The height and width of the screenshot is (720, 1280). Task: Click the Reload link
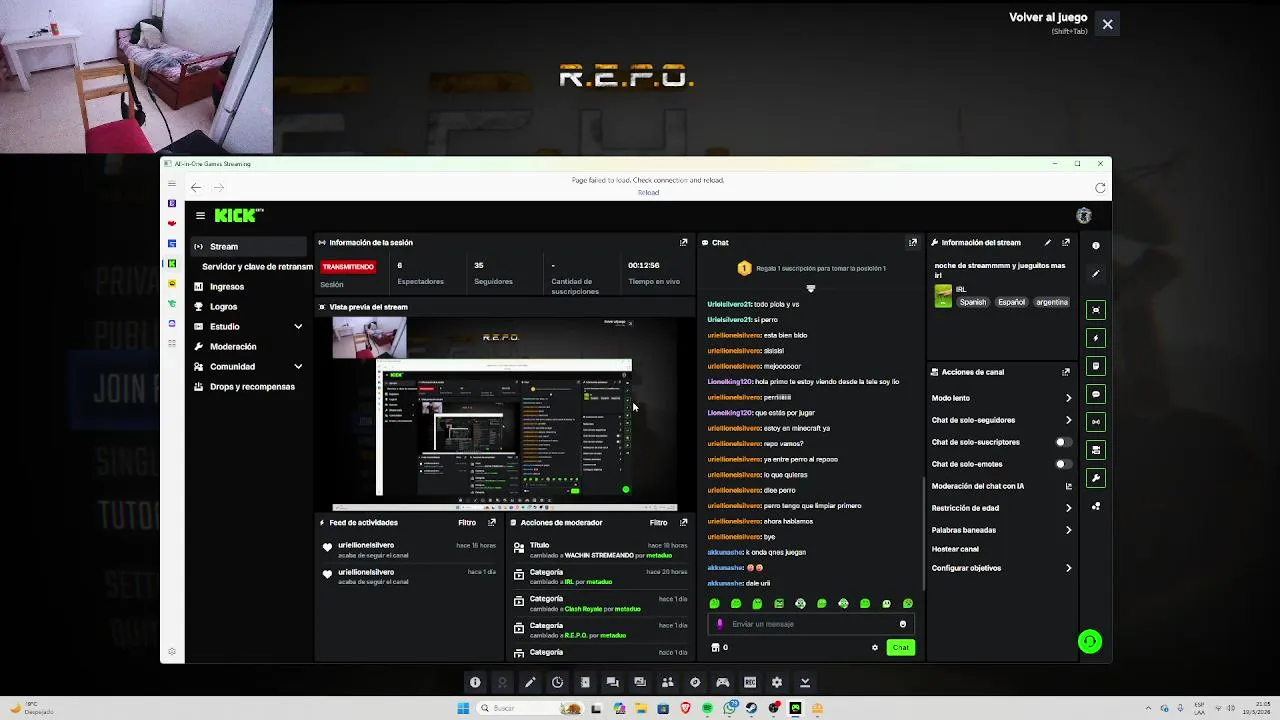[x=648, y=192]
